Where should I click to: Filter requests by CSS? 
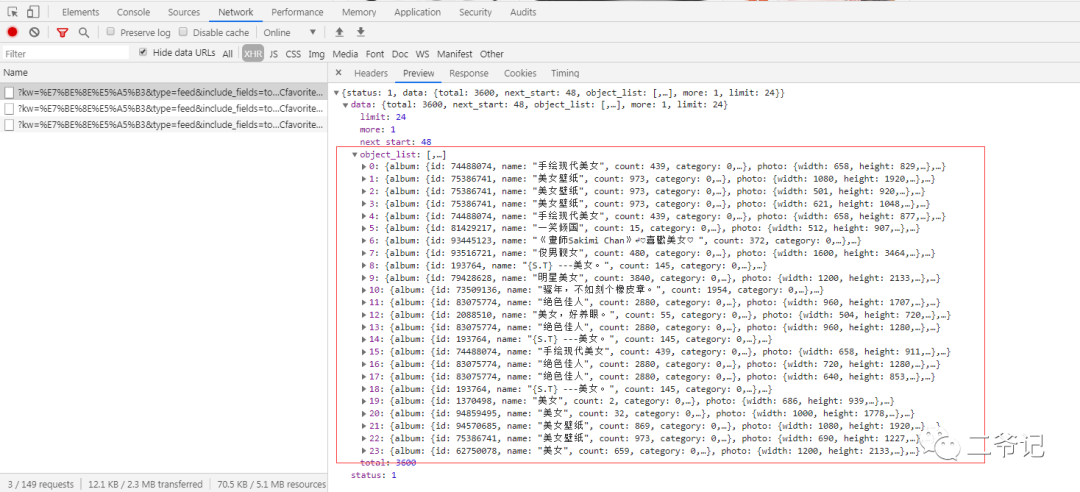click(x=293, y=54)
